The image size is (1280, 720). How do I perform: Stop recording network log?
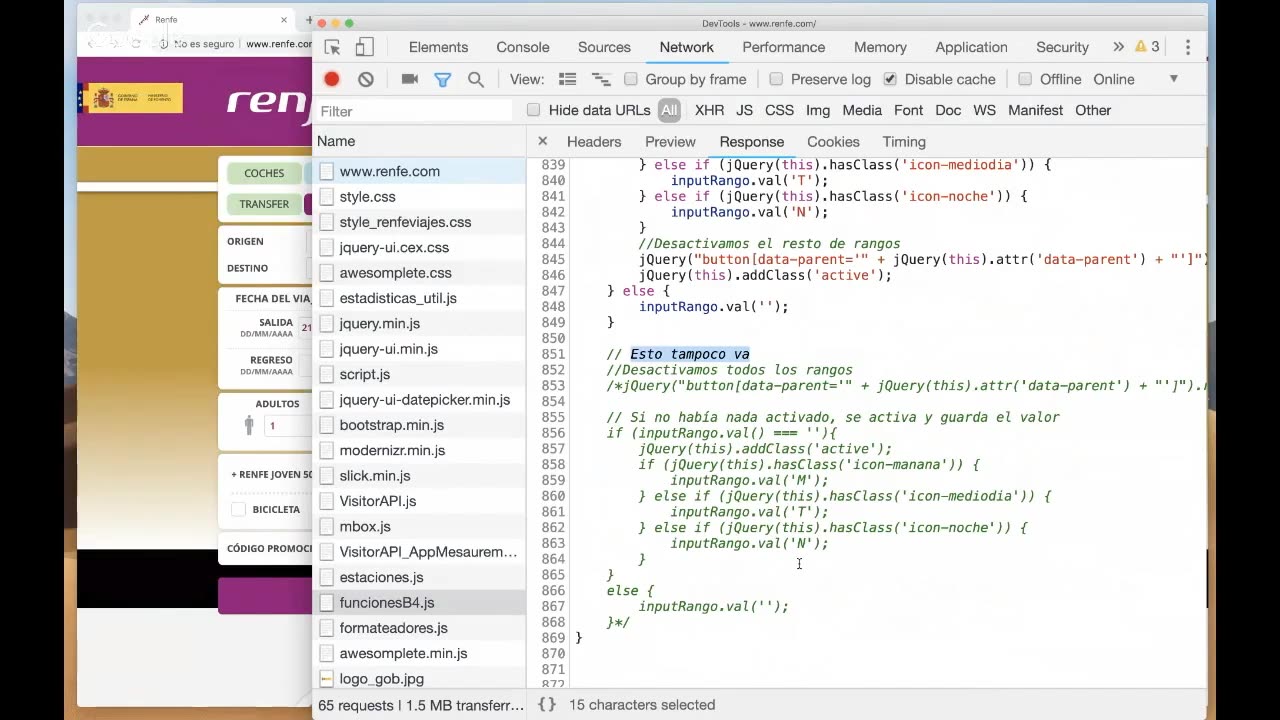coord(332,79)
